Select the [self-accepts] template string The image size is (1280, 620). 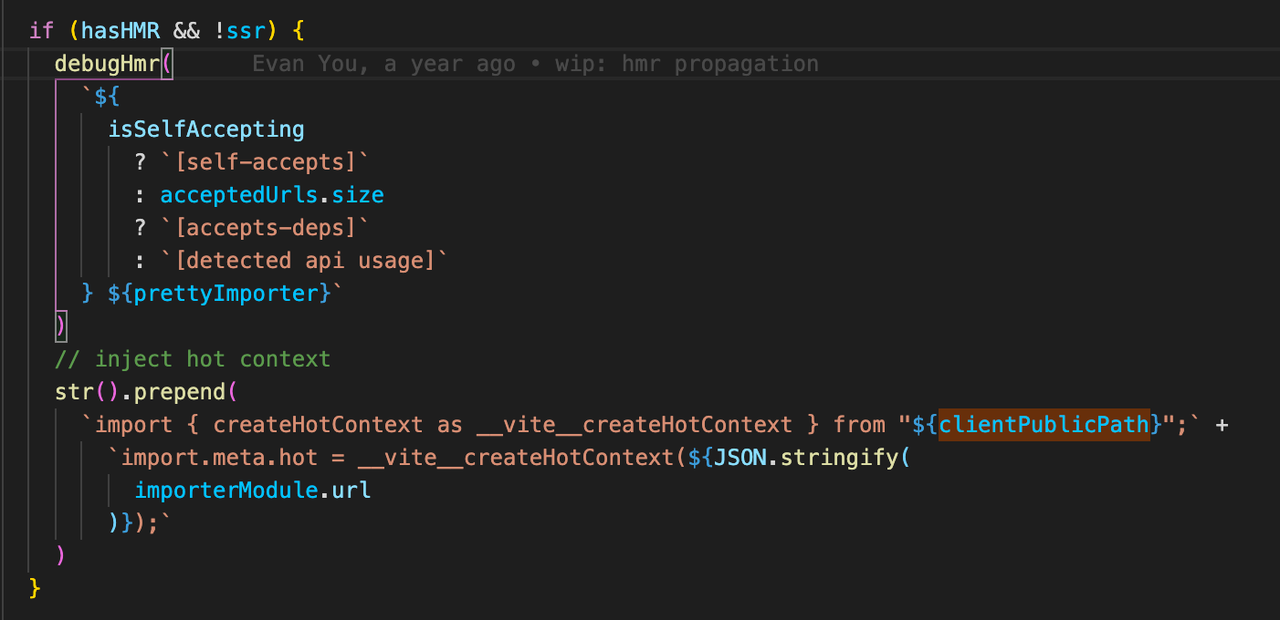(265, 162)
